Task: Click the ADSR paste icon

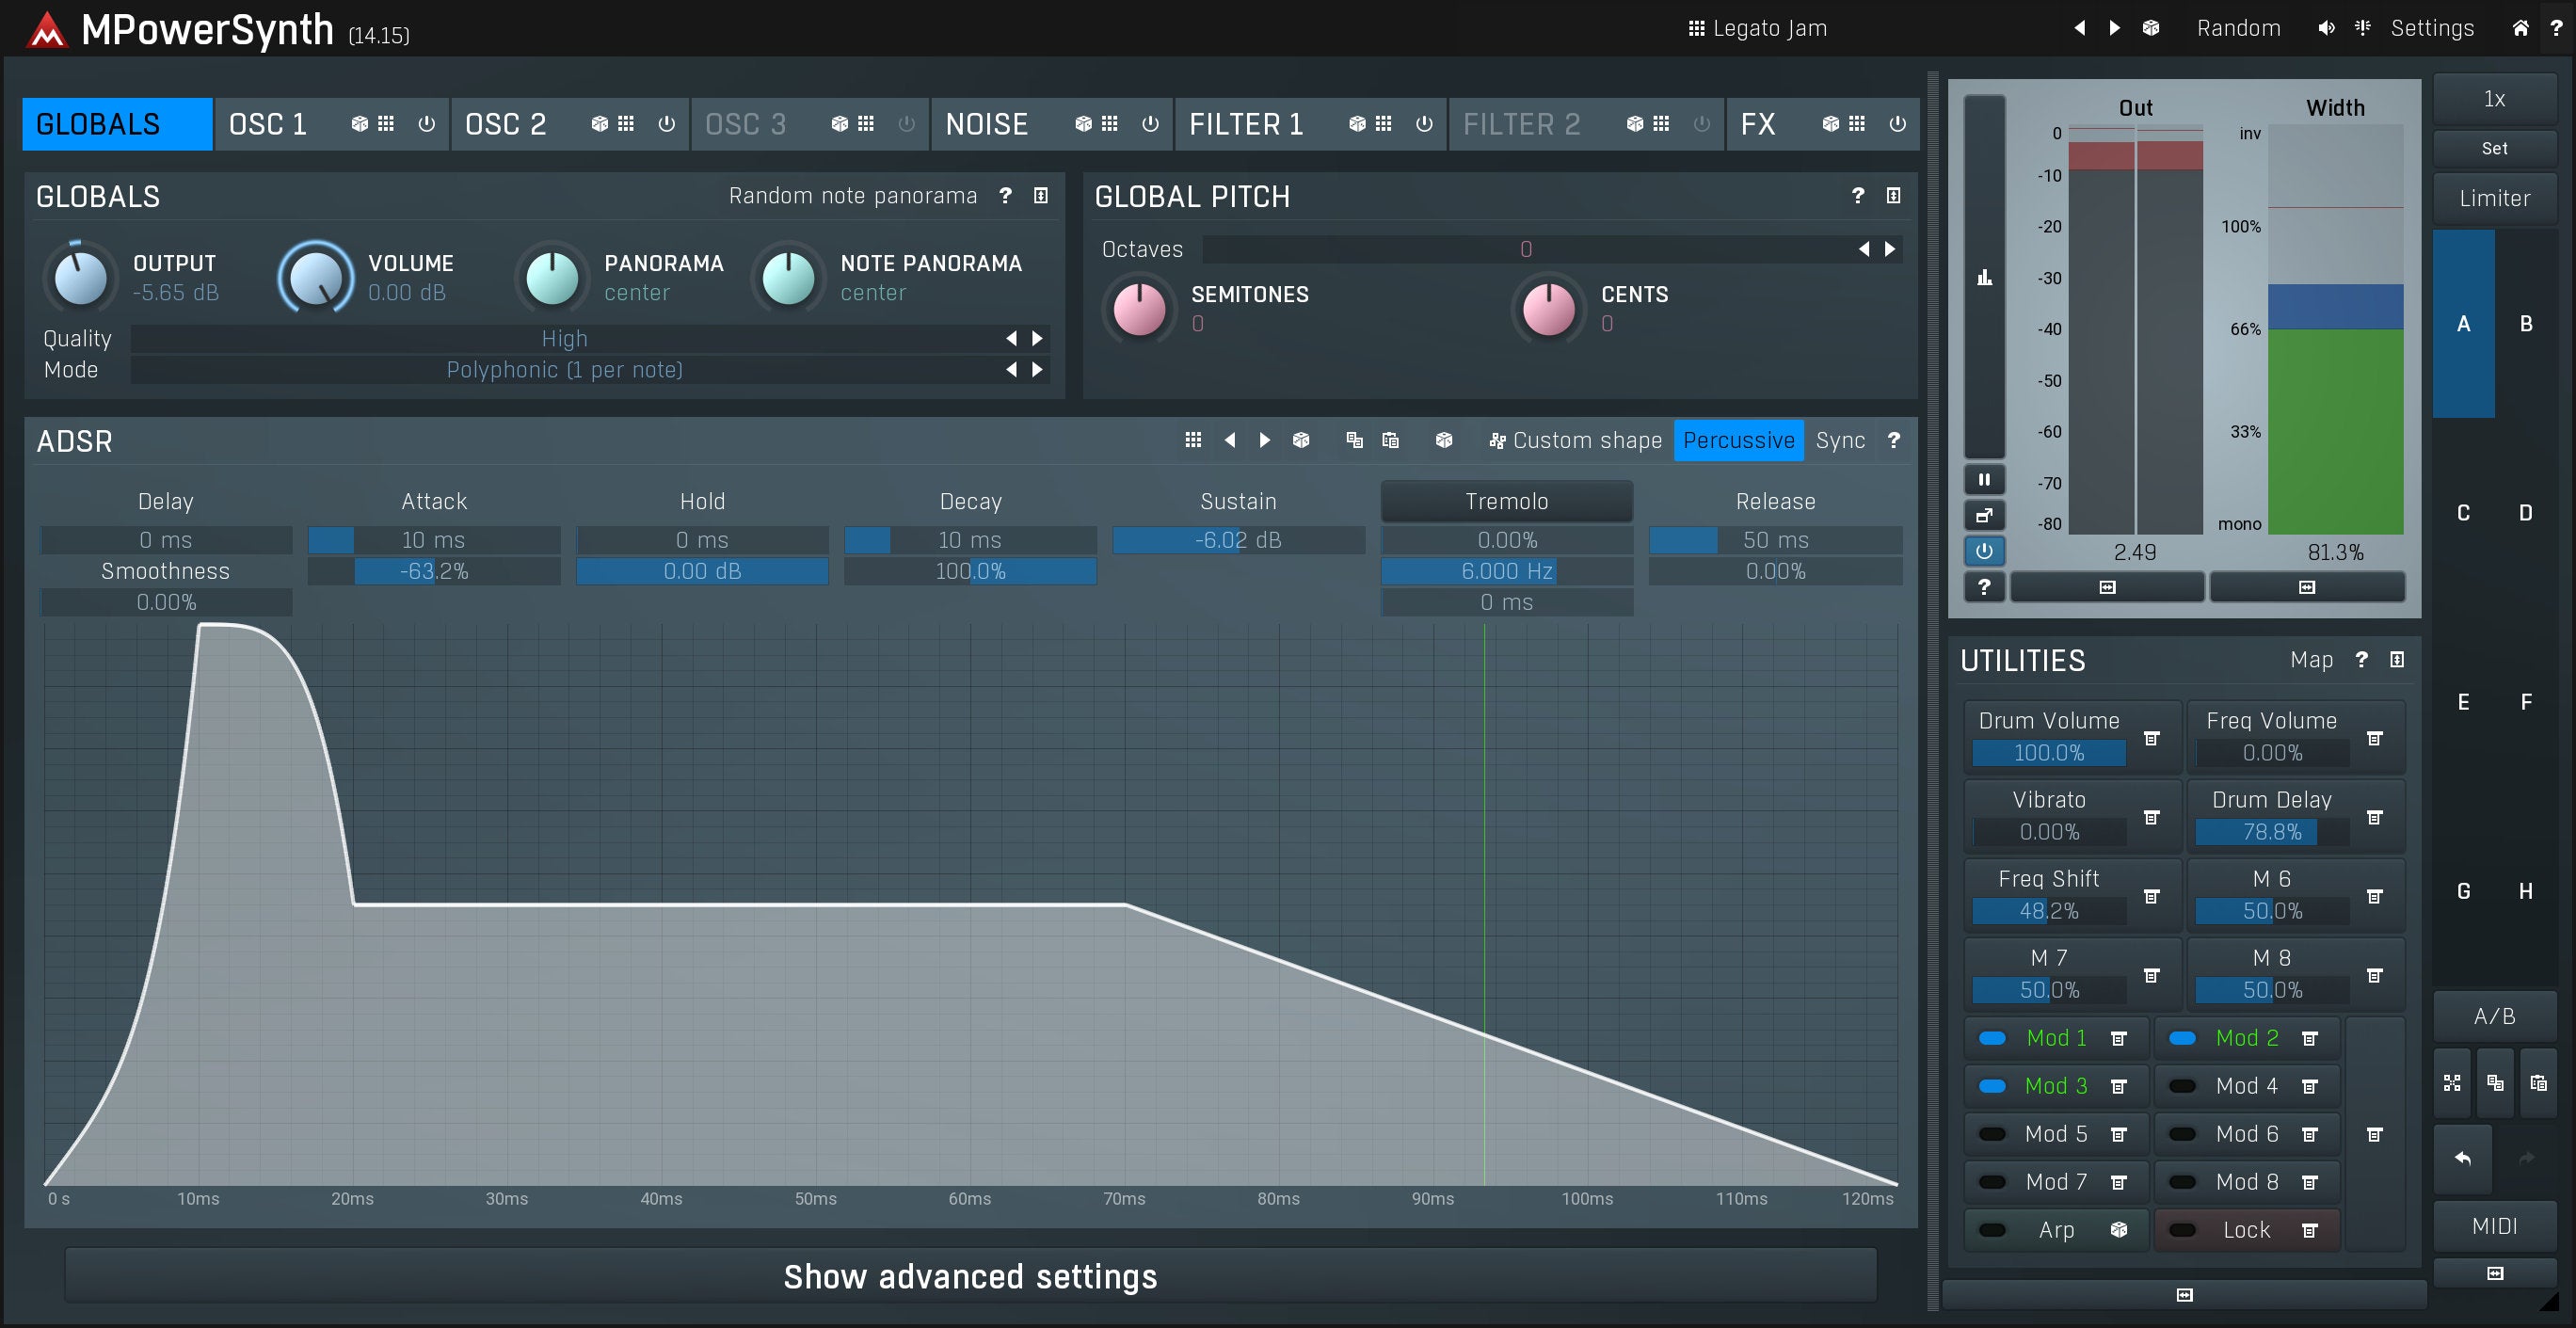Action: [x=1390, y=440]
